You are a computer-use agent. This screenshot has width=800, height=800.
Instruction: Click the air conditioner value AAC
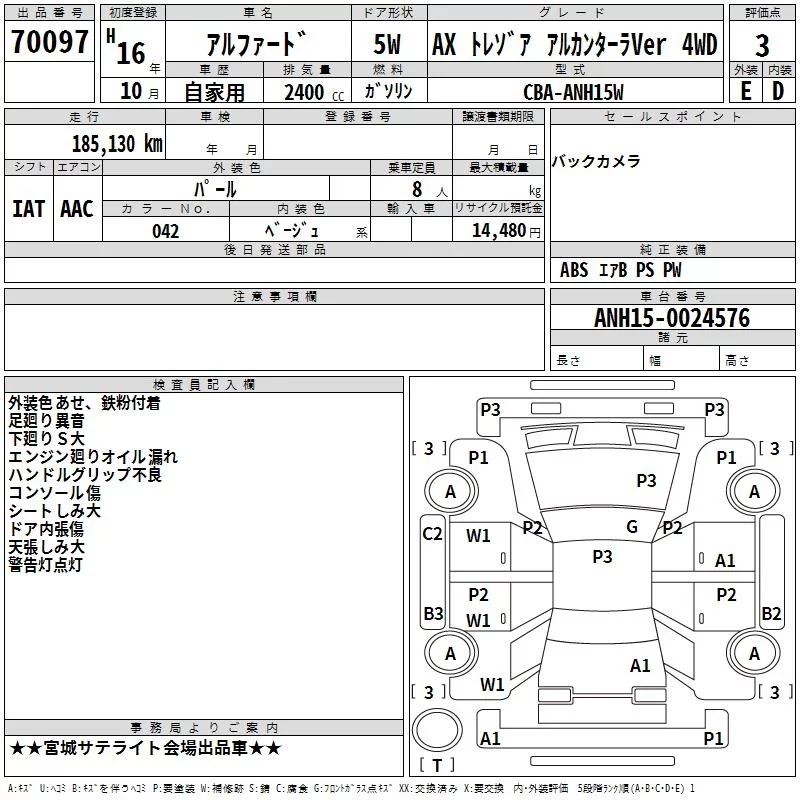point(77,209)
